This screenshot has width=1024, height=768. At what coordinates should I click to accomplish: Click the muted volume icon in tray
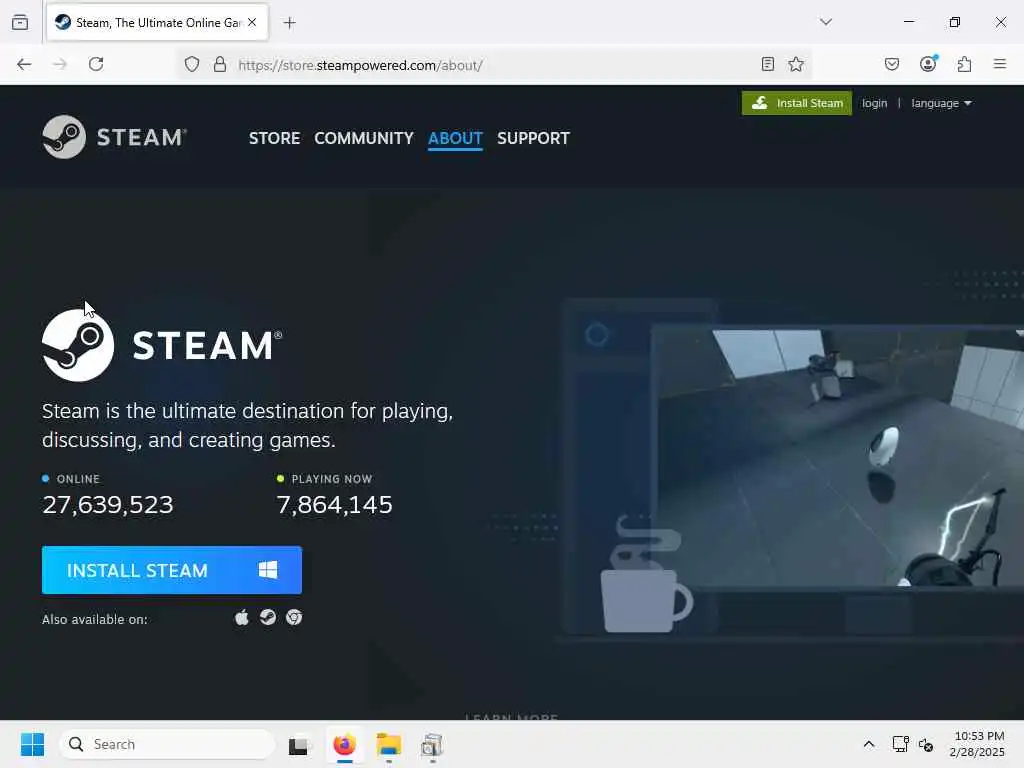click(926, 744)
